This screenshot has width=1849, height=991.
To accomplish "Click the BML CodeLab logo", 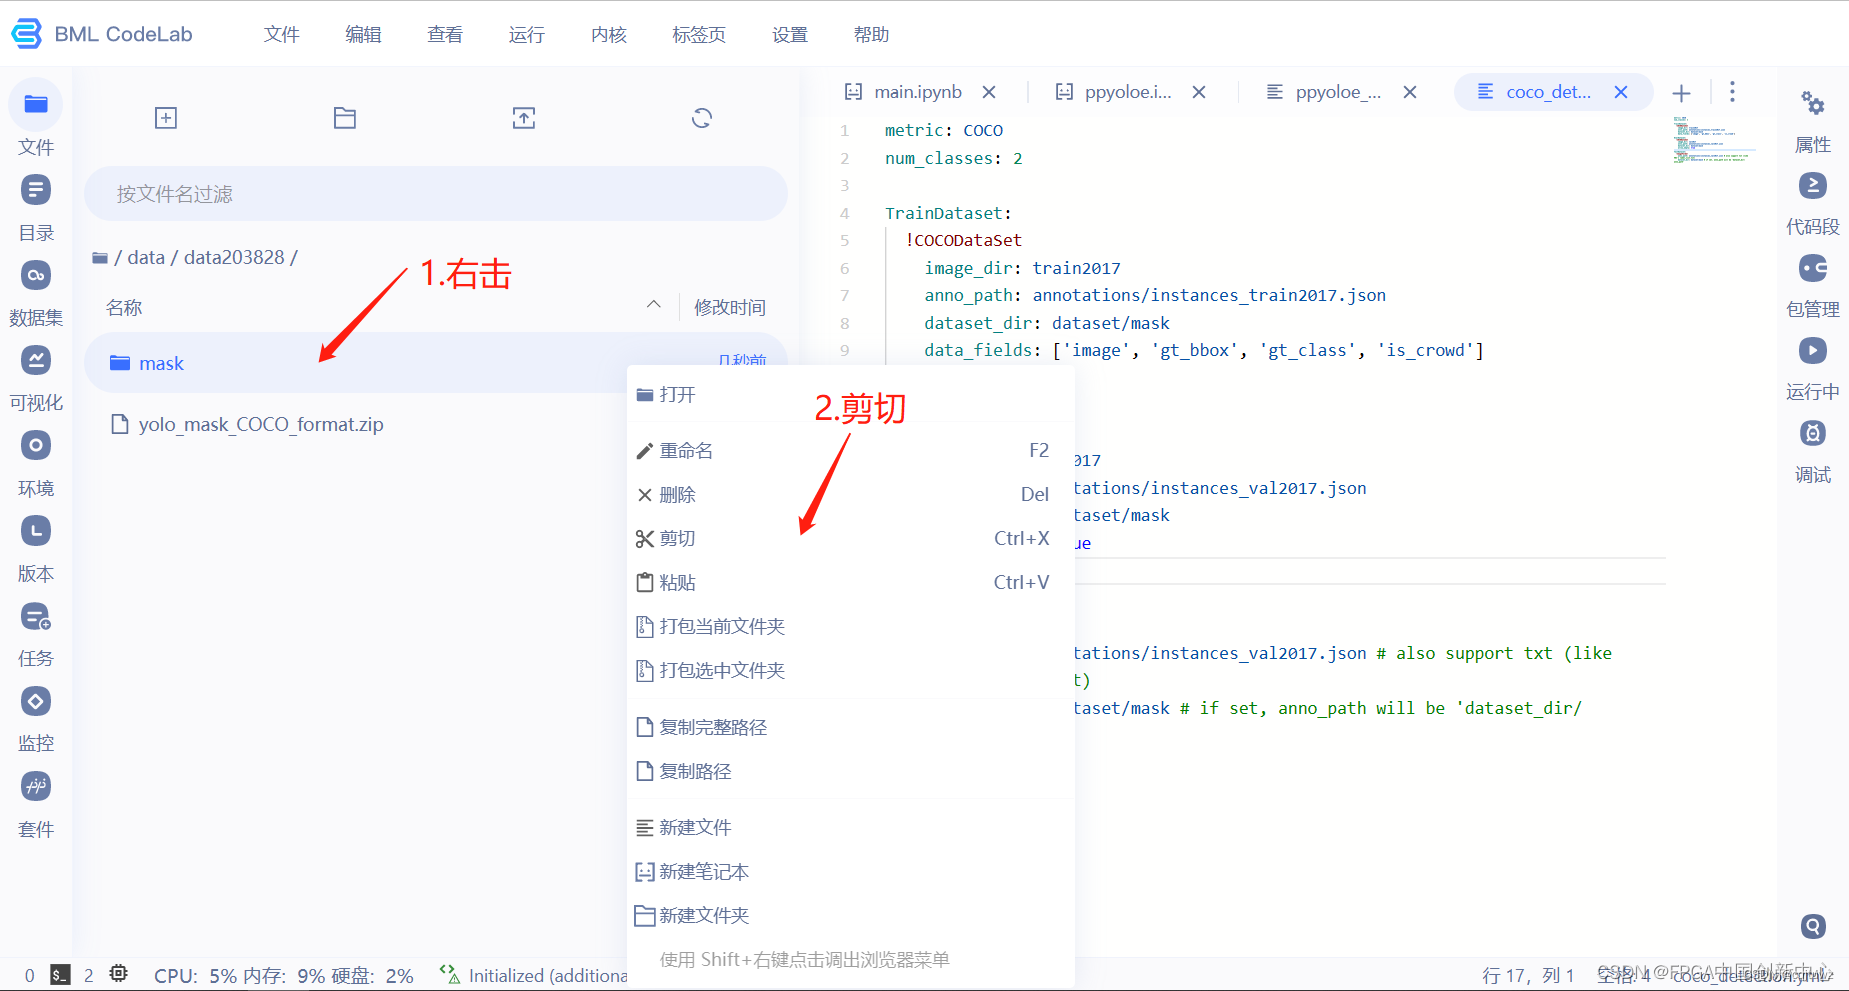I will coord(101,34).
